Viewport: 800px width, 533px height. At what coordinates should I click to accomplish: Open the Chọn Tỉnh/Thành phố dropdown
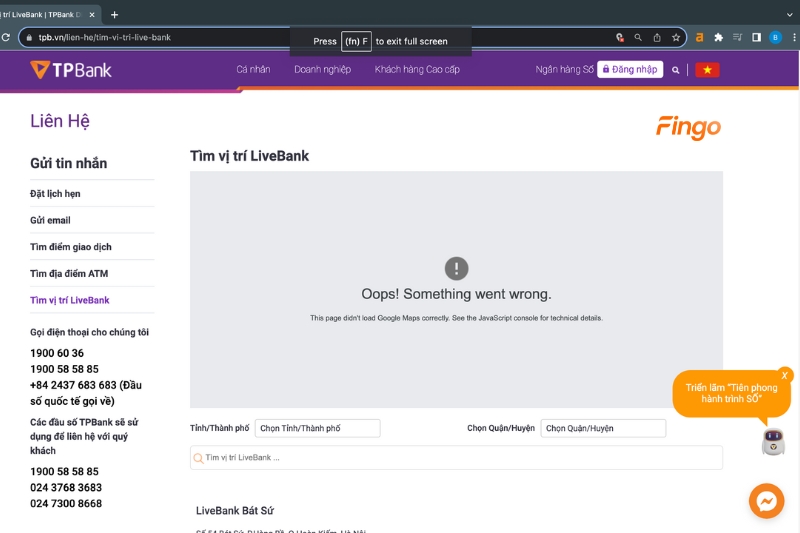click(x=317, y=428)
